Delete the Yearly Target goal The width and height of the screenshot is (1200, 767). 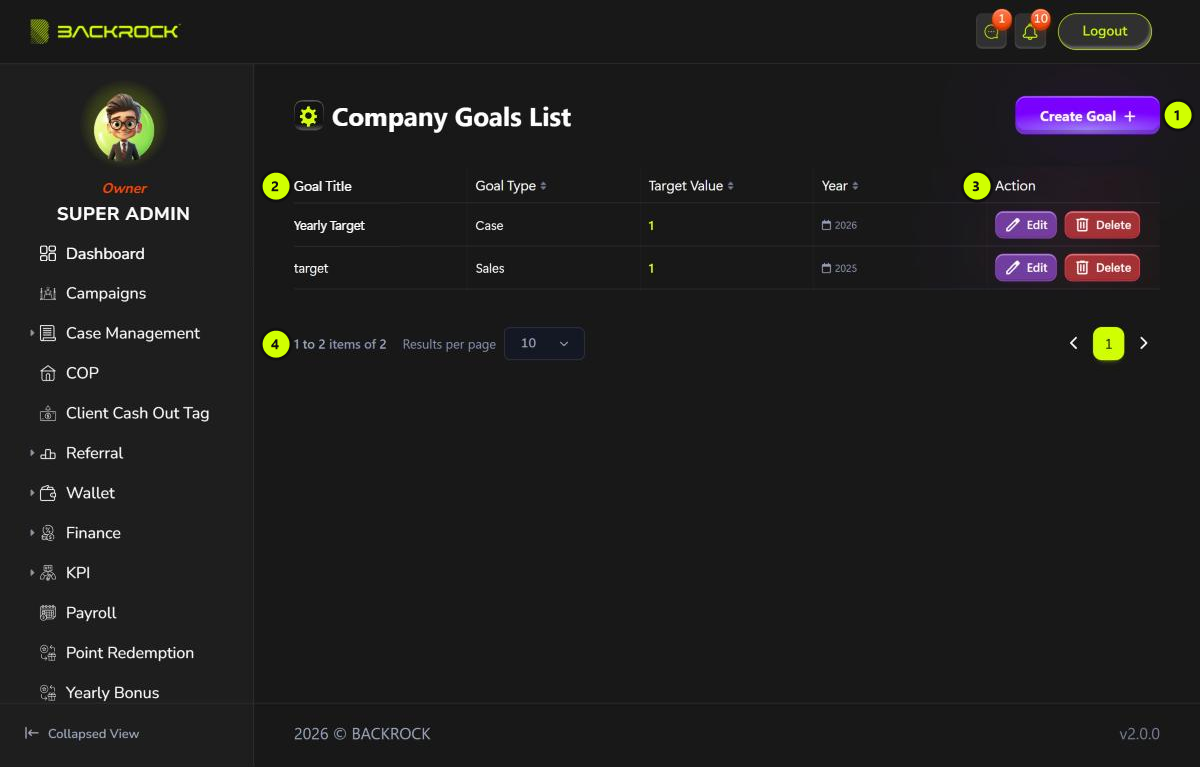1102,225
